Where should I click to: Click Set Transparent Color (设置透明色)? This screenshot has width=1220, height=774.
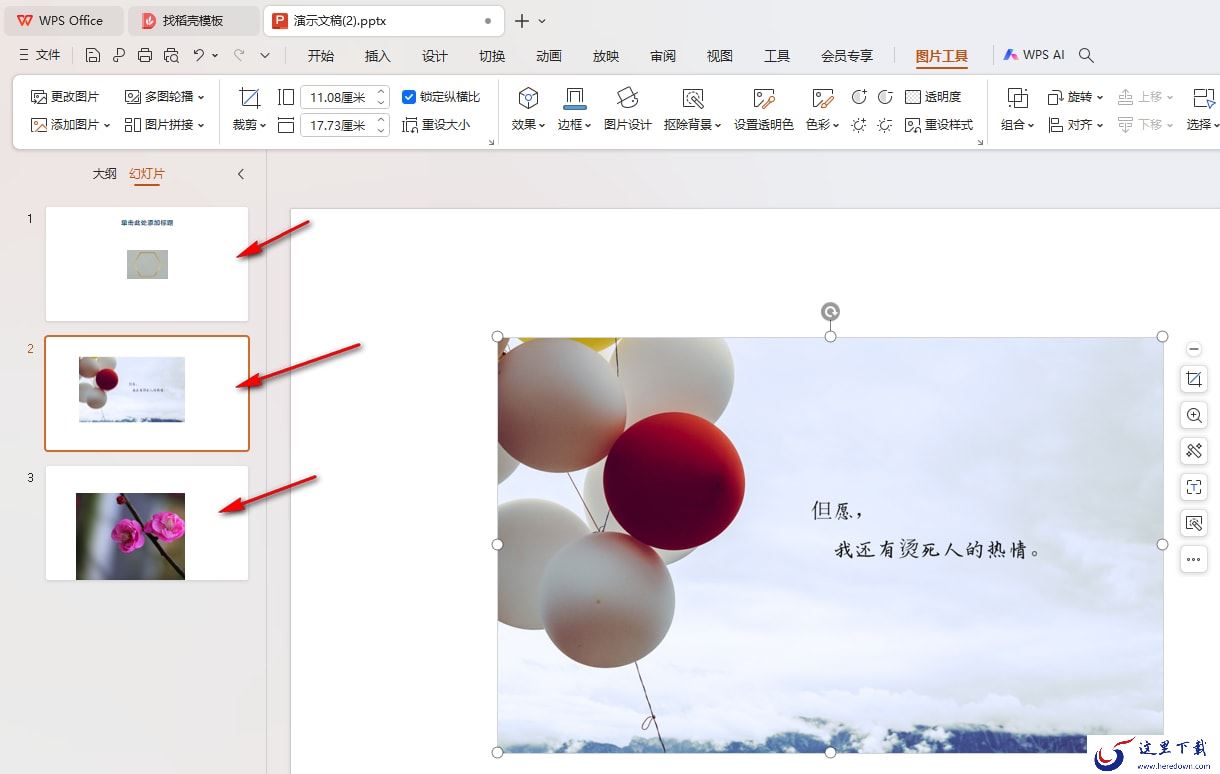[x=764, y=98]
